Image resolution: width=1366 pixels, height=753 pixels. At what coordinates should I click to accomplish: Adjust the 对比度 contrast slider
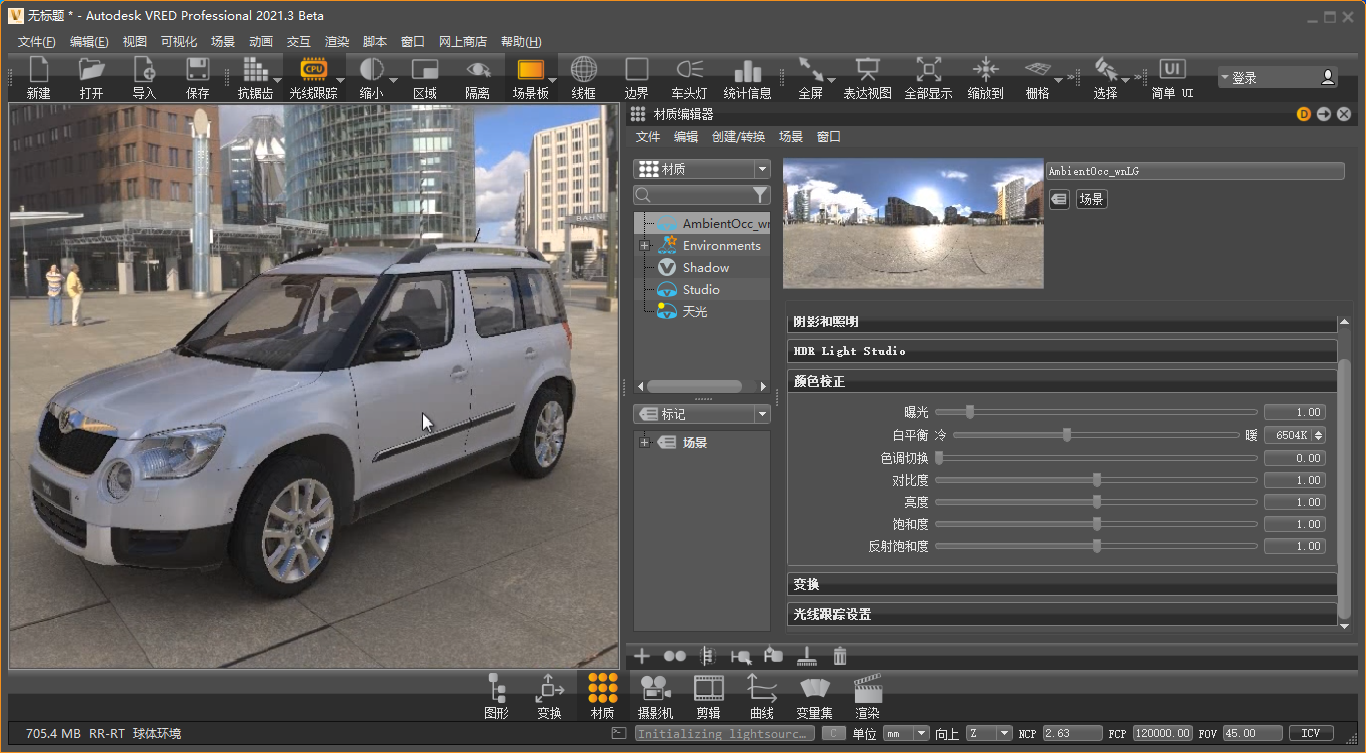(1096, 480)
